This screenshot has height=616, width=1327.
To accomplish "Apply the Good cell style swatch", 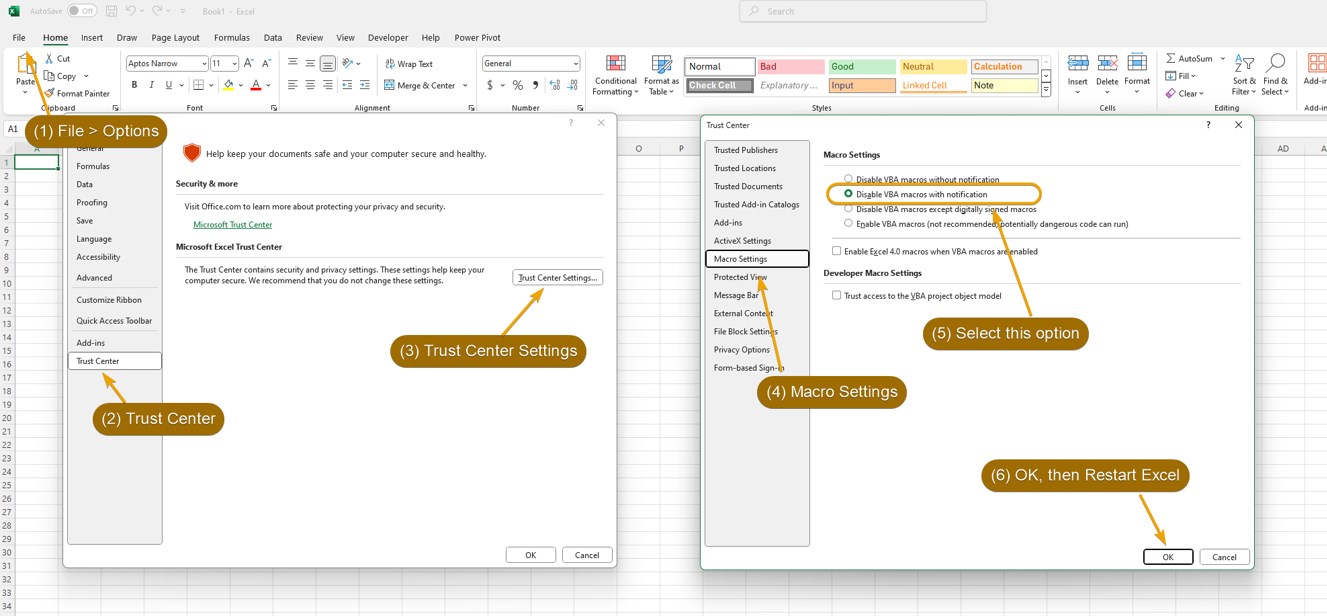I will [861, 67].
